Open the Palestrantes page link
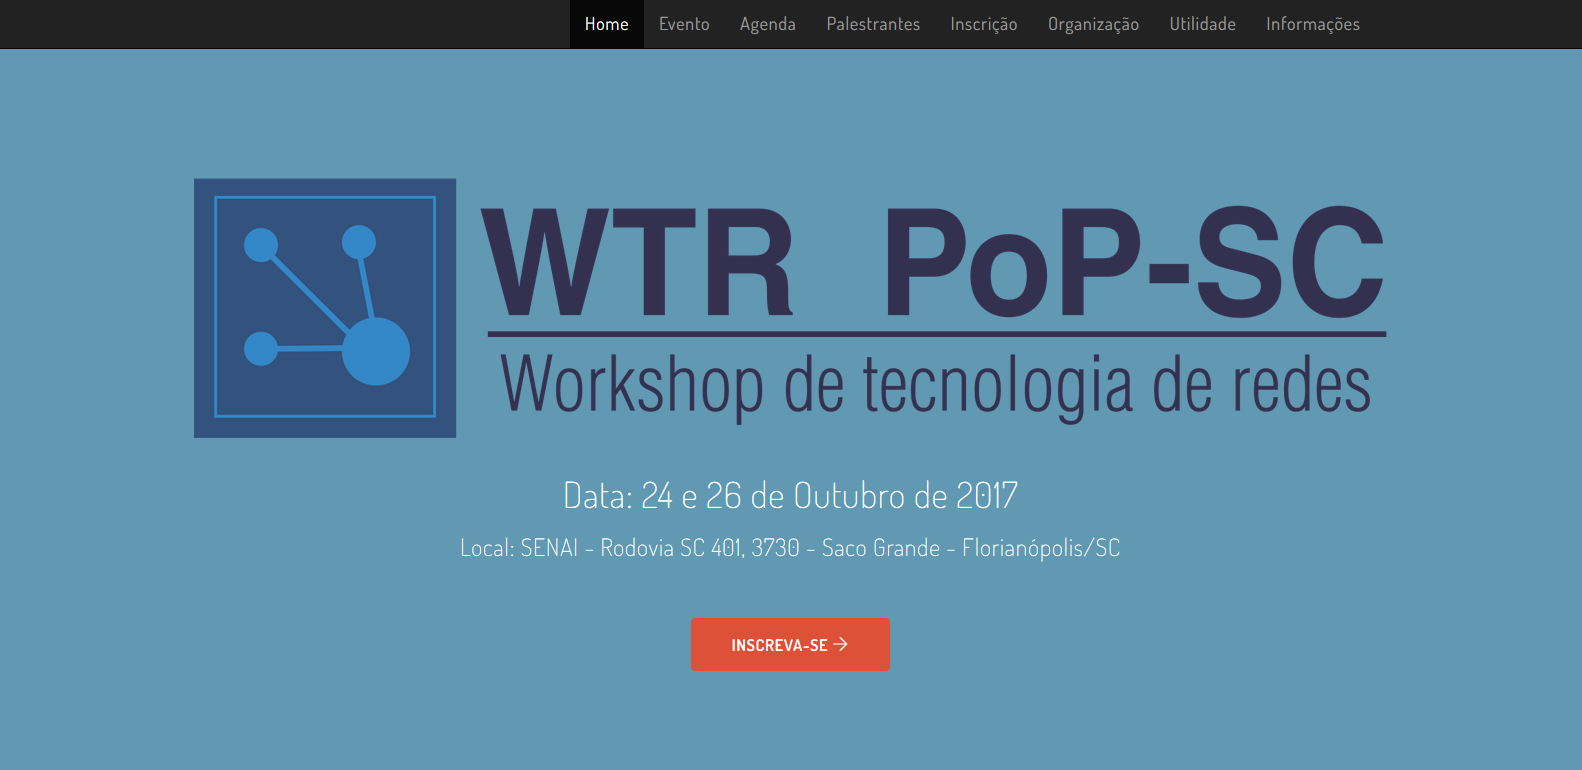This screenshot has width=1582, height=770. [x=872, y=24]
